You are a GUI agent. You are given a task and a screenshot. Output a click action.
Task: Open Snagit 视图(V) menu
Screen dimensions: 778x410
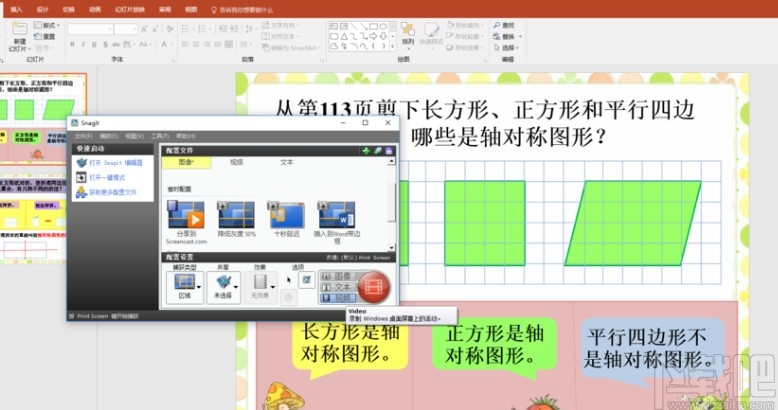pos(134,136)
